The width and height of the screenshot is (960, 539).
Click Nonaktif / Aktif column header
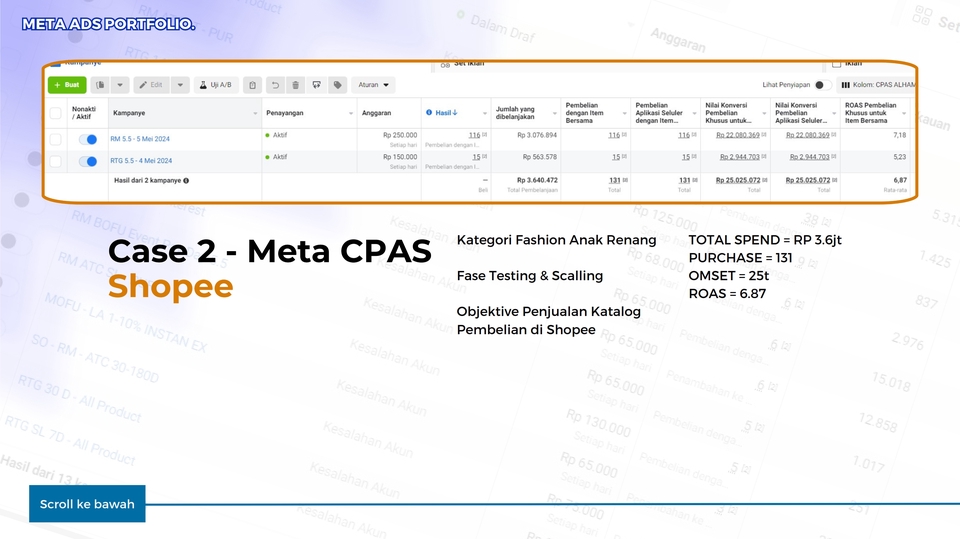click(x=84, y=113)
